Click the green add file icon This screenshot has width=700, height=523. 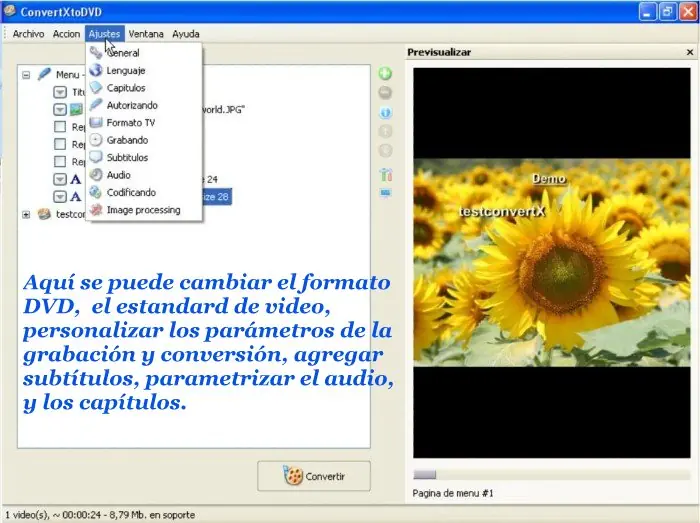click(386, 74)
